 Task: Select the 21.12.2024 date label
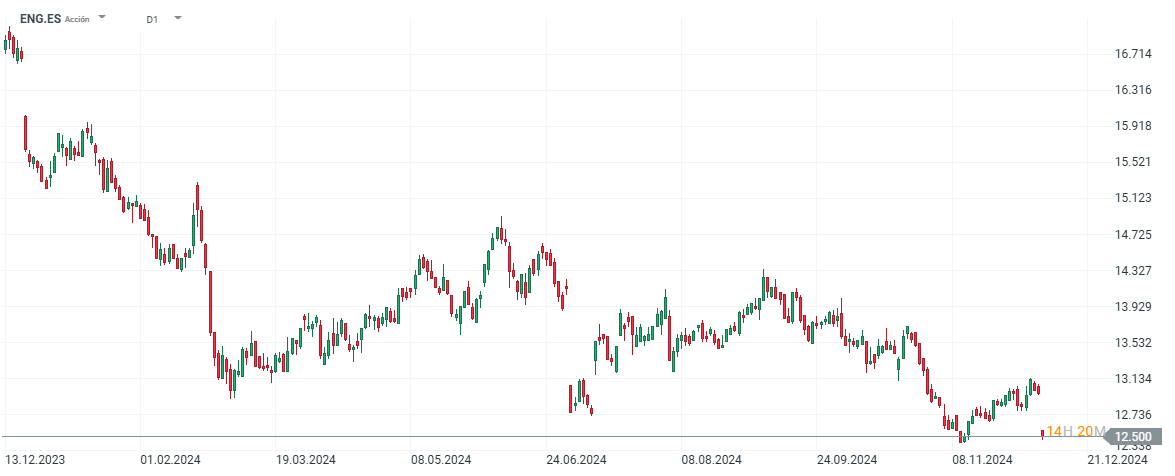[1118, 460]
